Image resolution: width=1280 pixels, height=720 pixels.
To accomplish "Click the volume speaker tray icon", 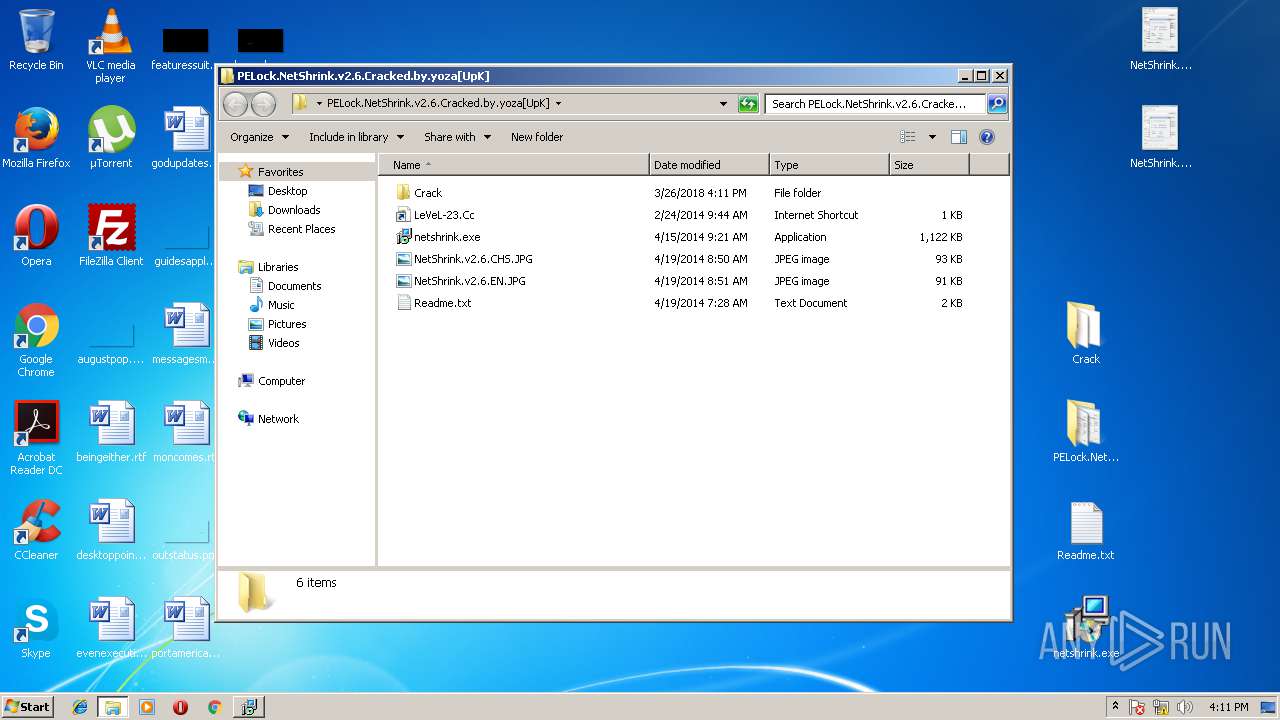I will point(1185,707).
